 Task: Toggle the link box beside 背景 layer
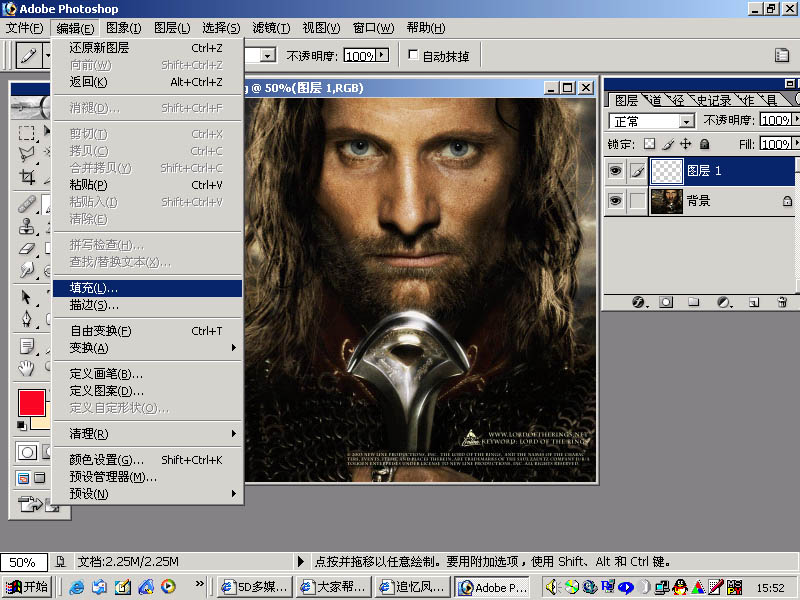637,201
